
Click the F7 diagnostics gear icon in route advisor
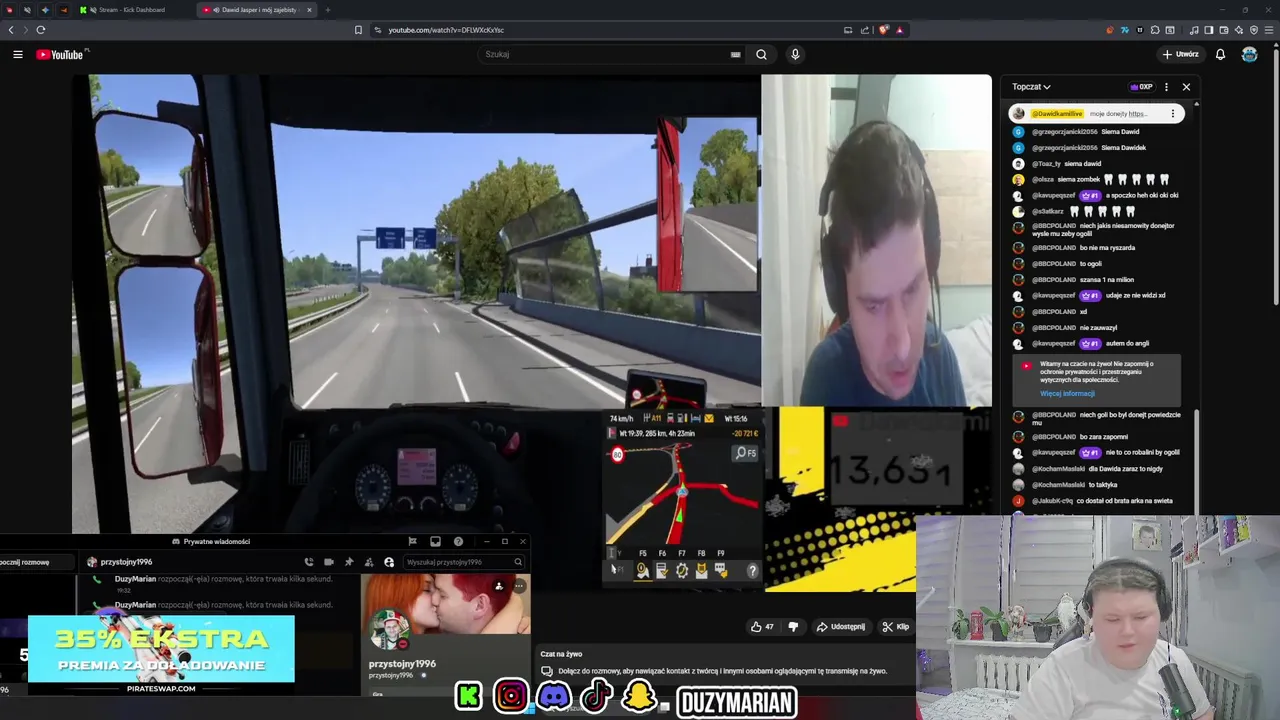(x=681, y=570)
